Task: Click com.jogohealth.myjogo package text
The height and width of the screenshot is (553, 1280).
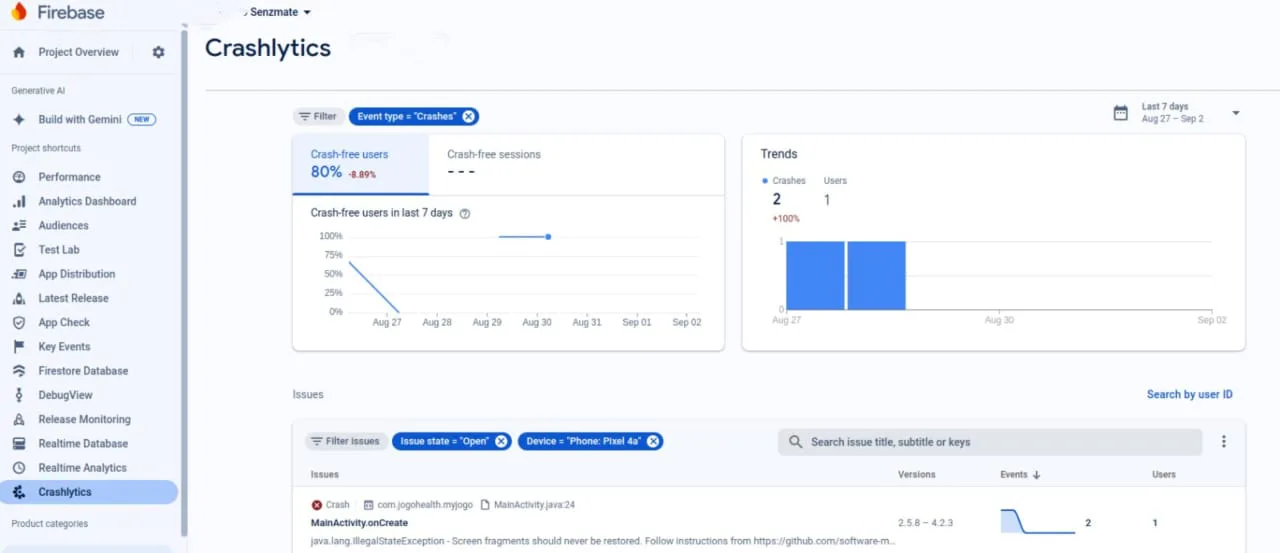Action: (424, 505)
